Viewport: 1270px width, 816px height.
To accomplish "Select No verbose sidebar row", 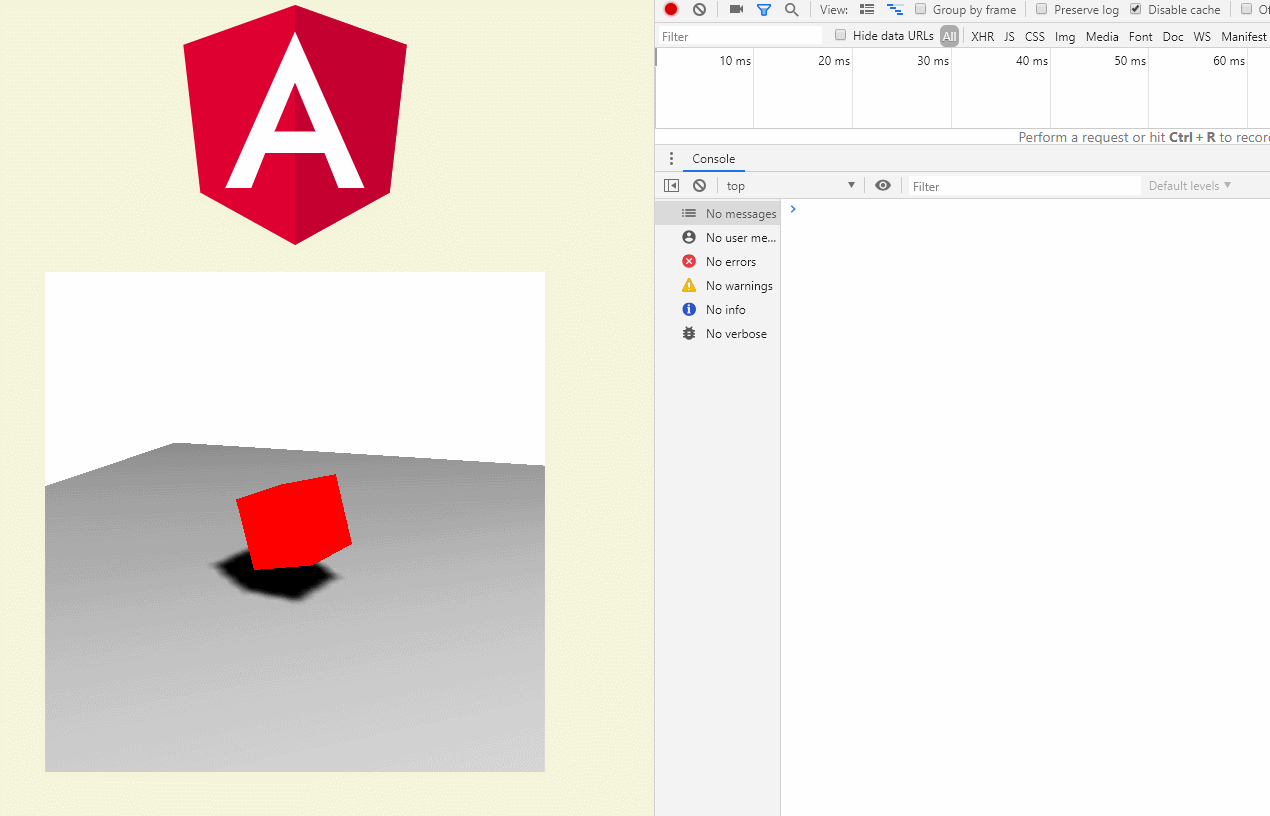I will 717,333.
